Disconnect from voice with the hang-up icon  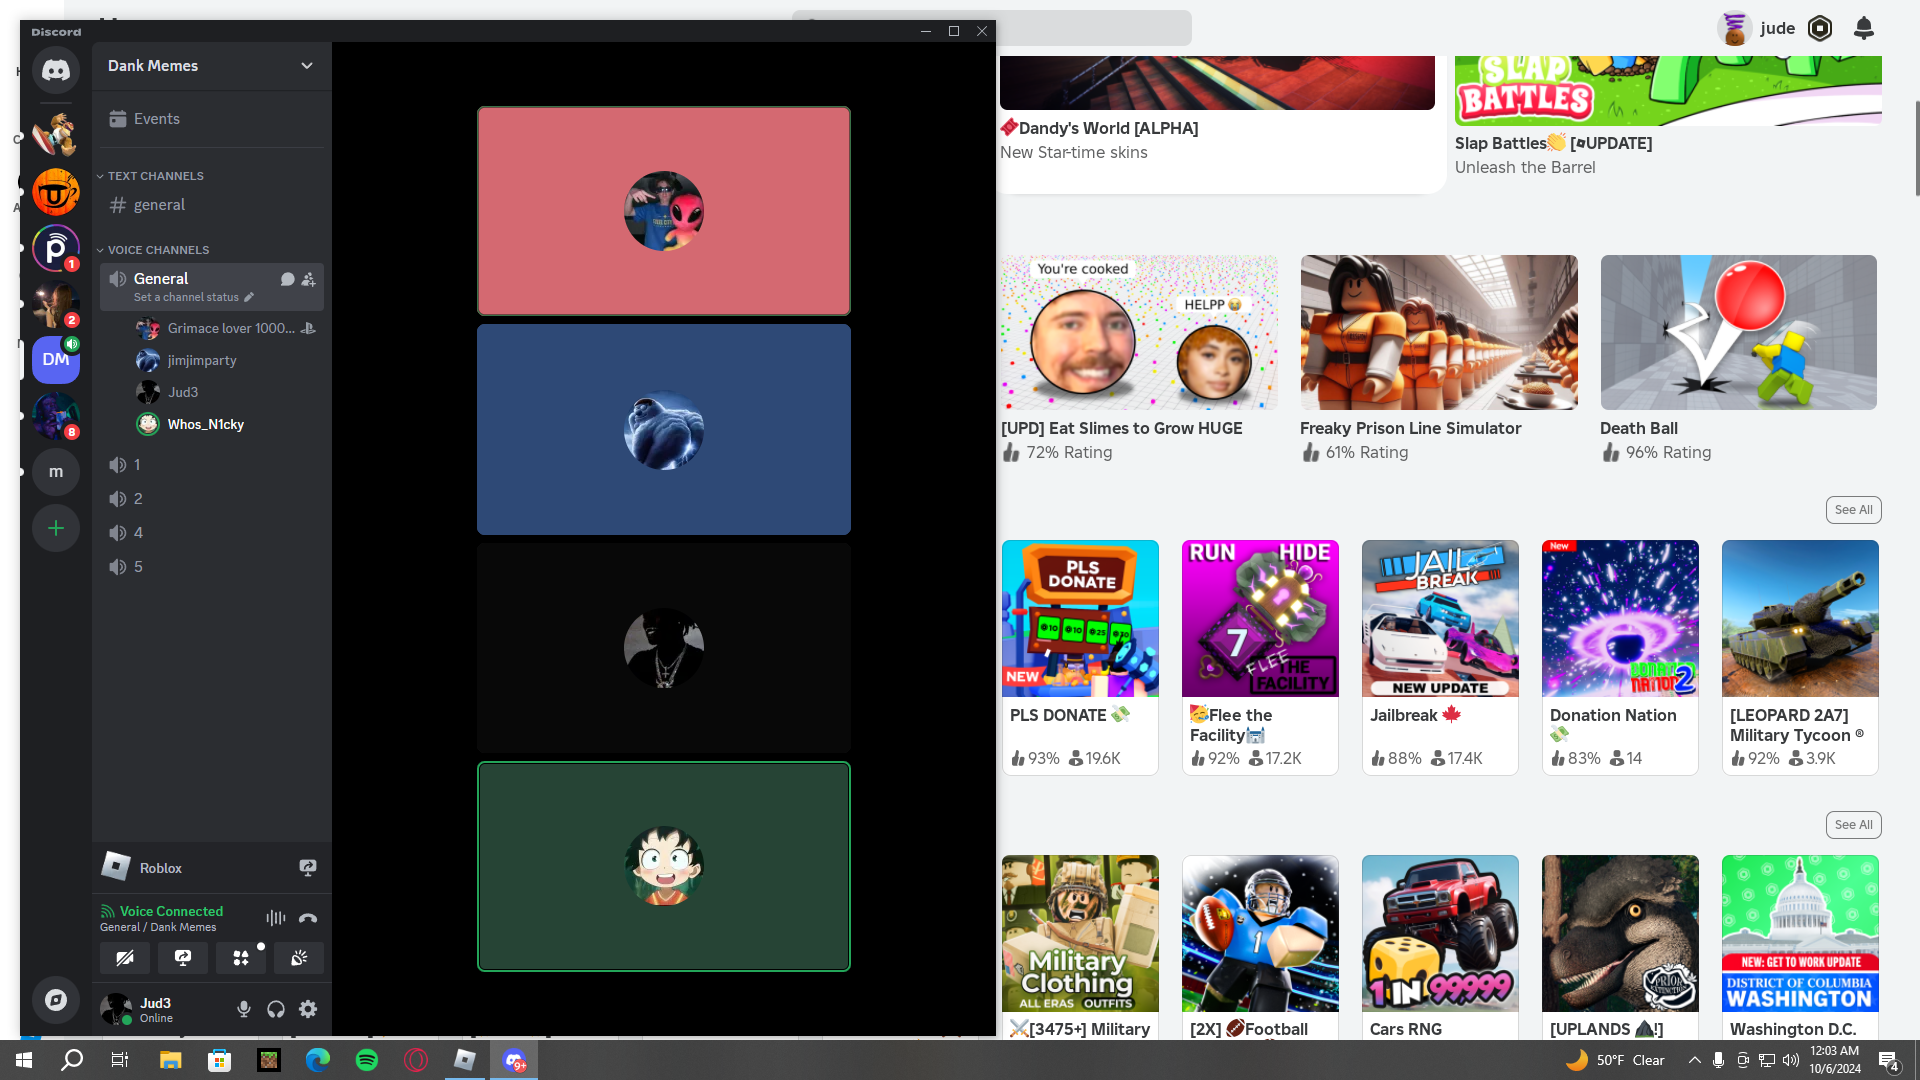308,918
